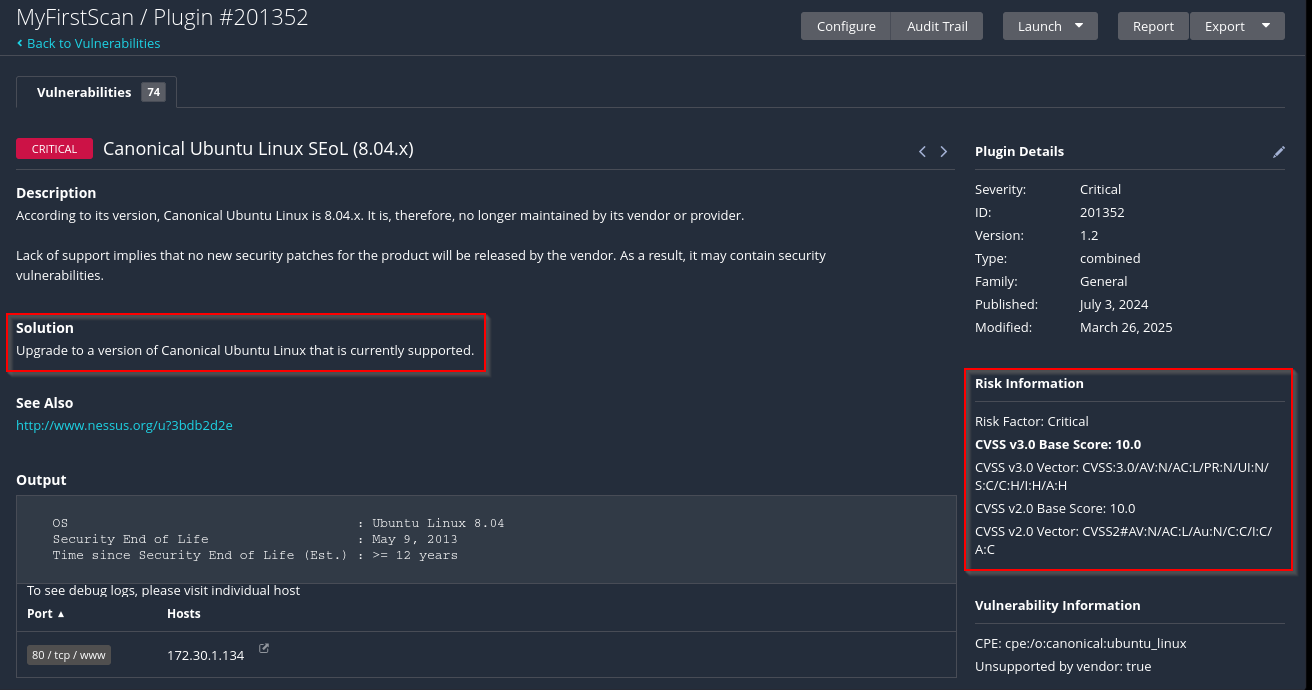
Task: Click the Plugin ID value 201352
Action: (1102, 212)
